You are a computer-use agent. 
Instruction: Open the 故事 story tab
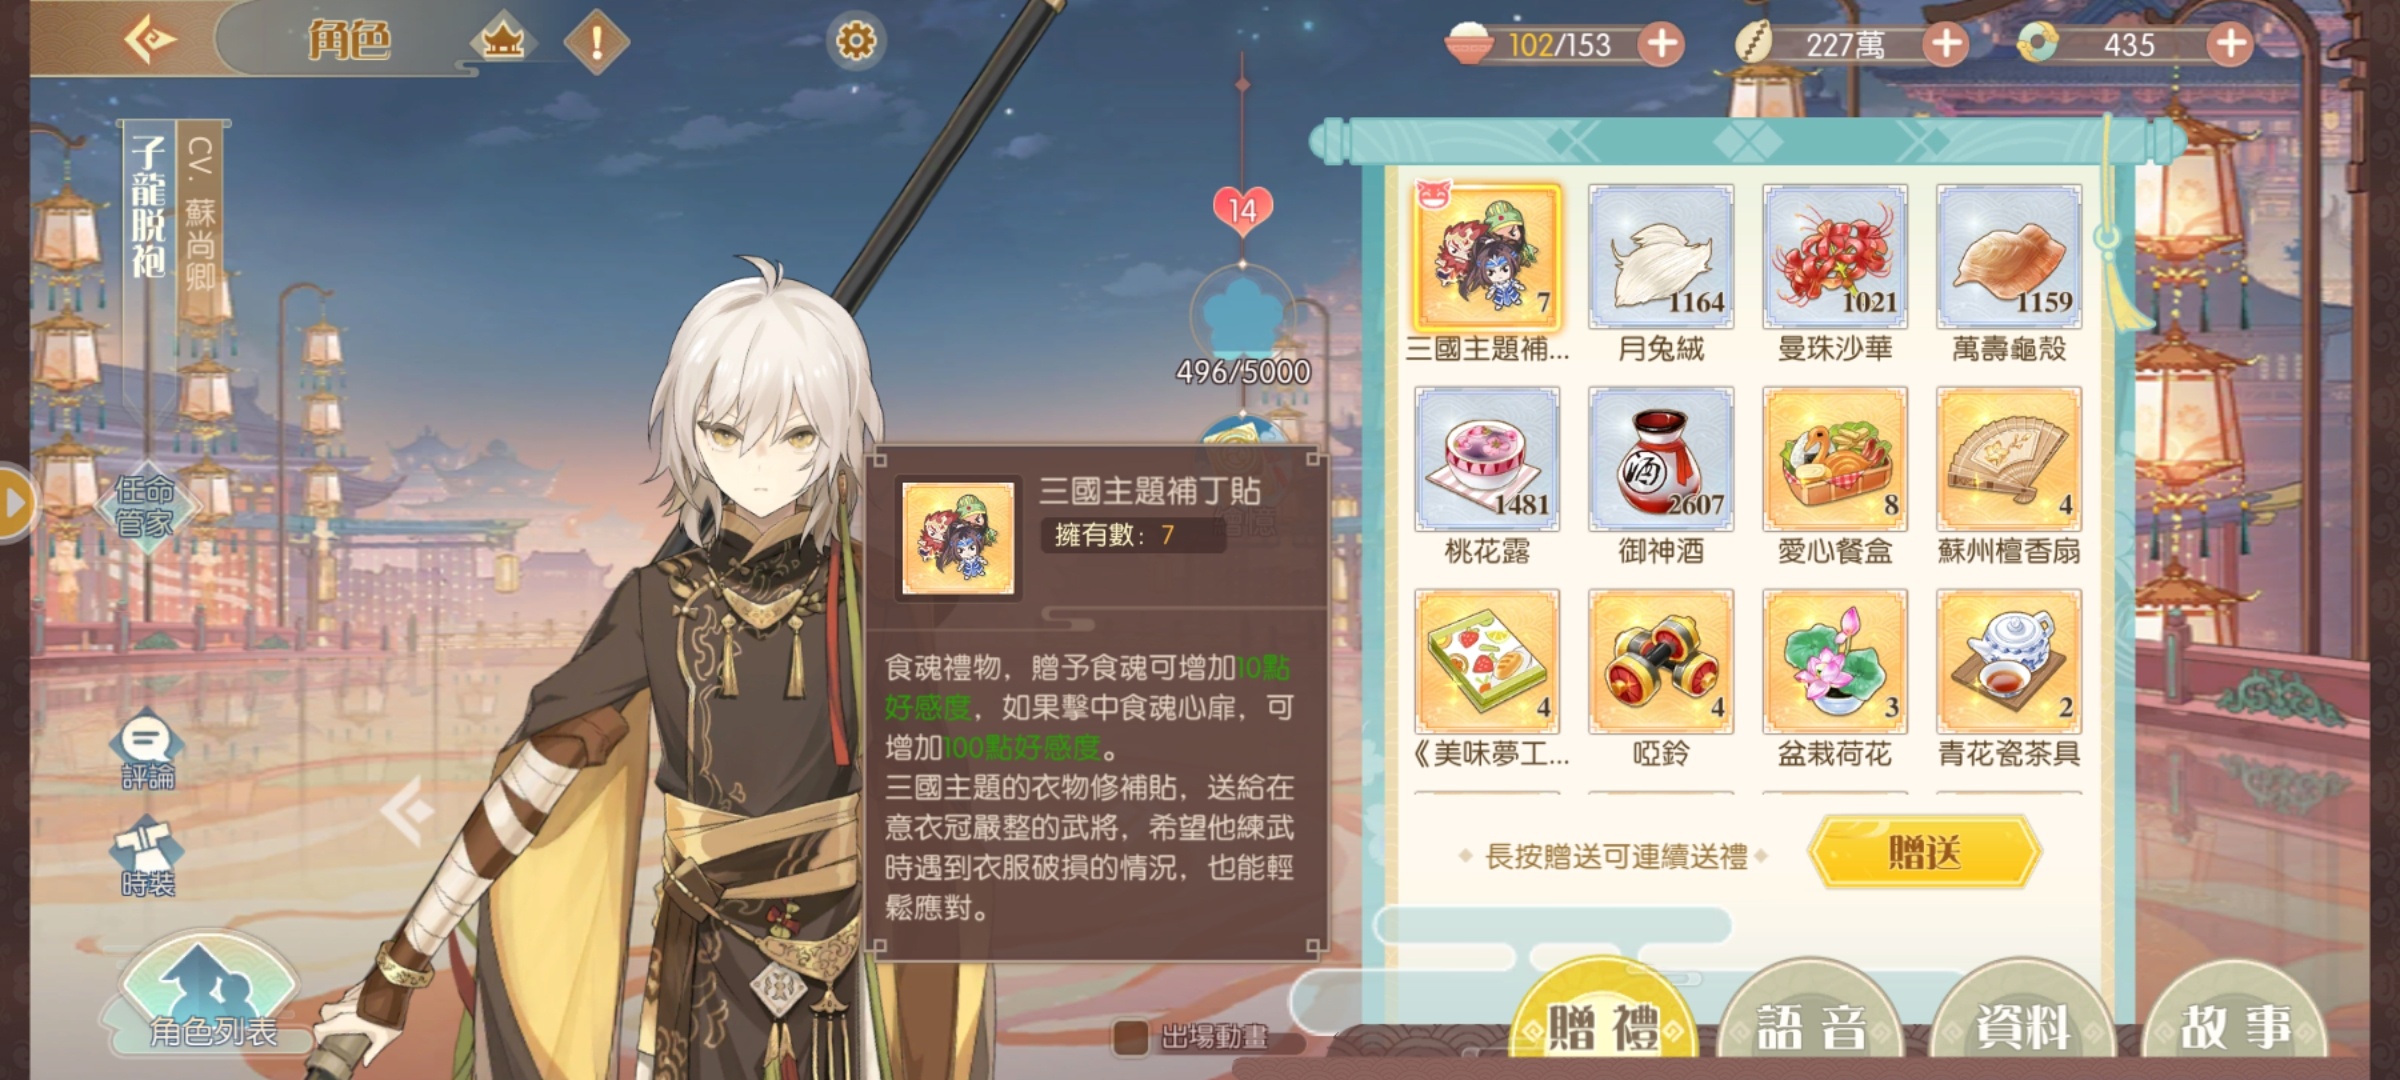point(2236,1025)
